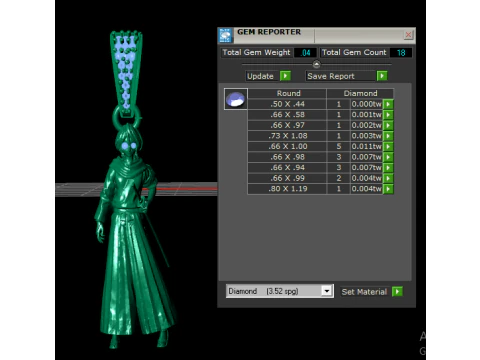The height and width of the screenshot is (360, 480).
Task: Click the Save Report label button
Action: click(x=340, y=76)
